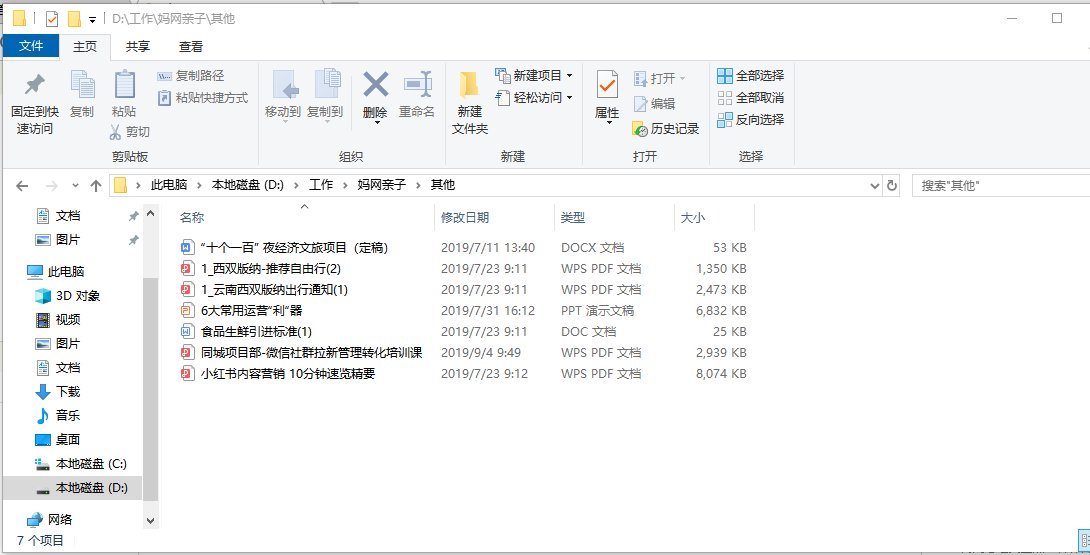Click the quick access toolbar properties checkmark icon

click(x=52, y=19)
